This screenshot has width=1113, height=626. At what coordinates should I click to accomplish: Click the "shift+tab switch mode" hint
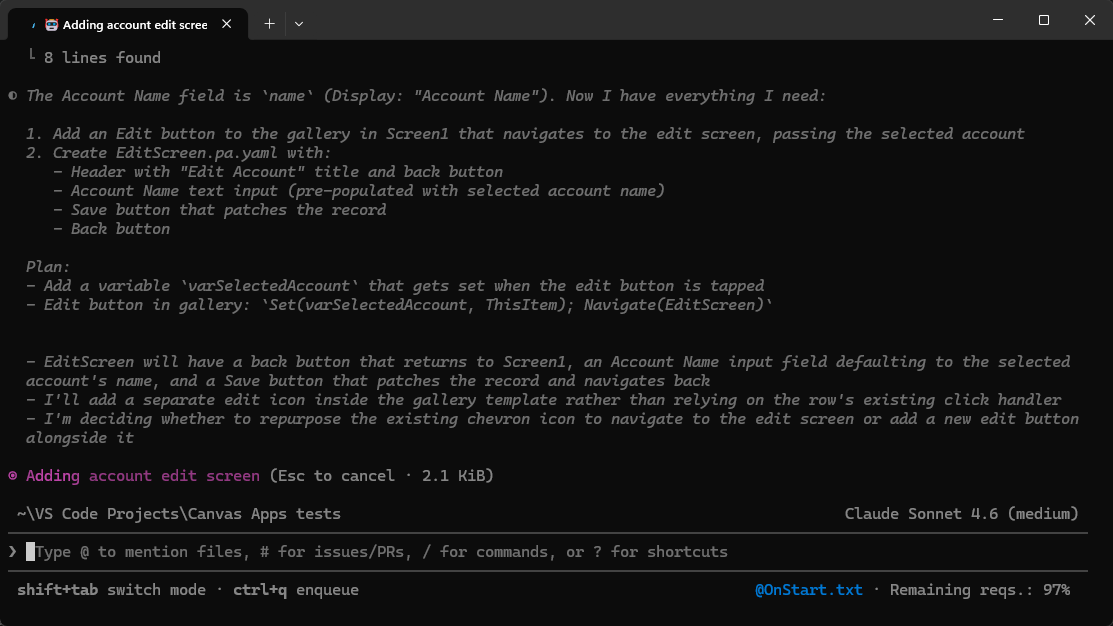point(111,590)
